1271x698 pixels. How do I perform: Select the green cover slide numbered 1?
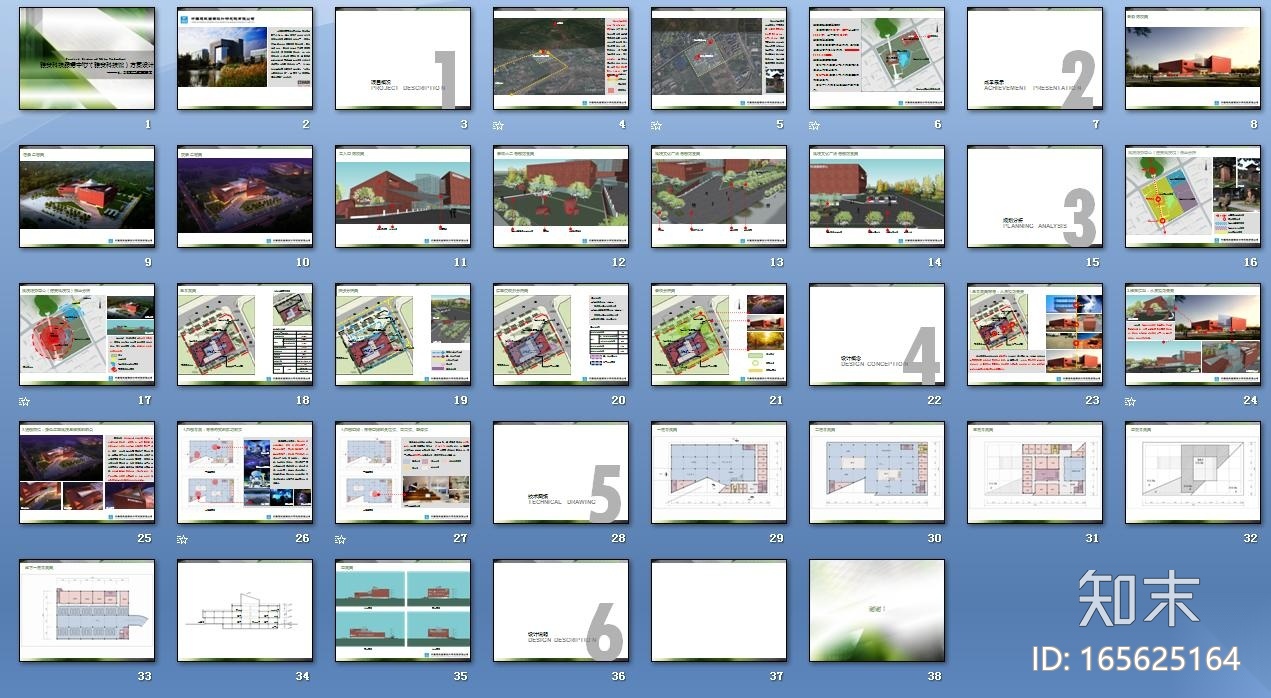(86, 57)
